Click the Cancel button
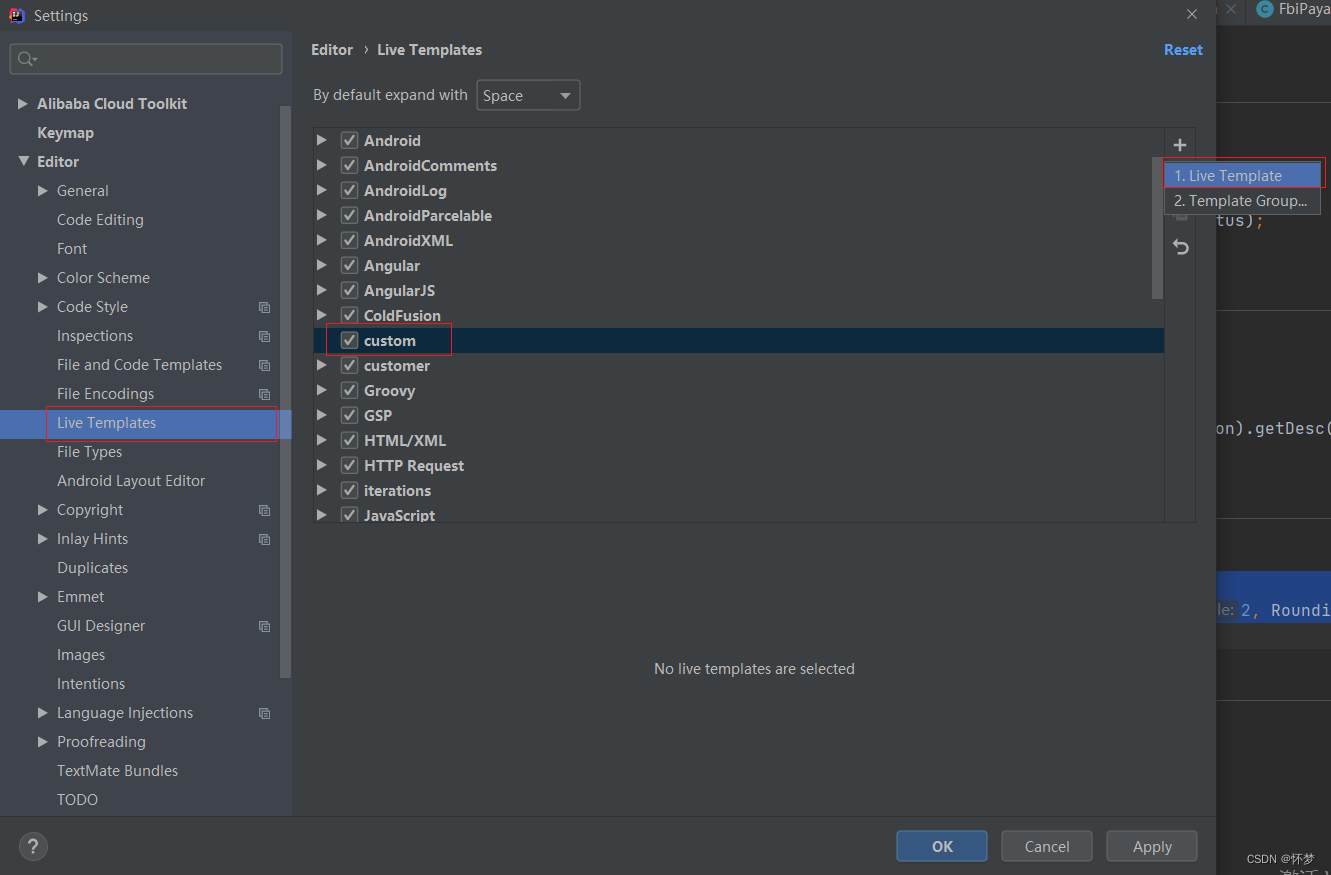 [1047, 846]
